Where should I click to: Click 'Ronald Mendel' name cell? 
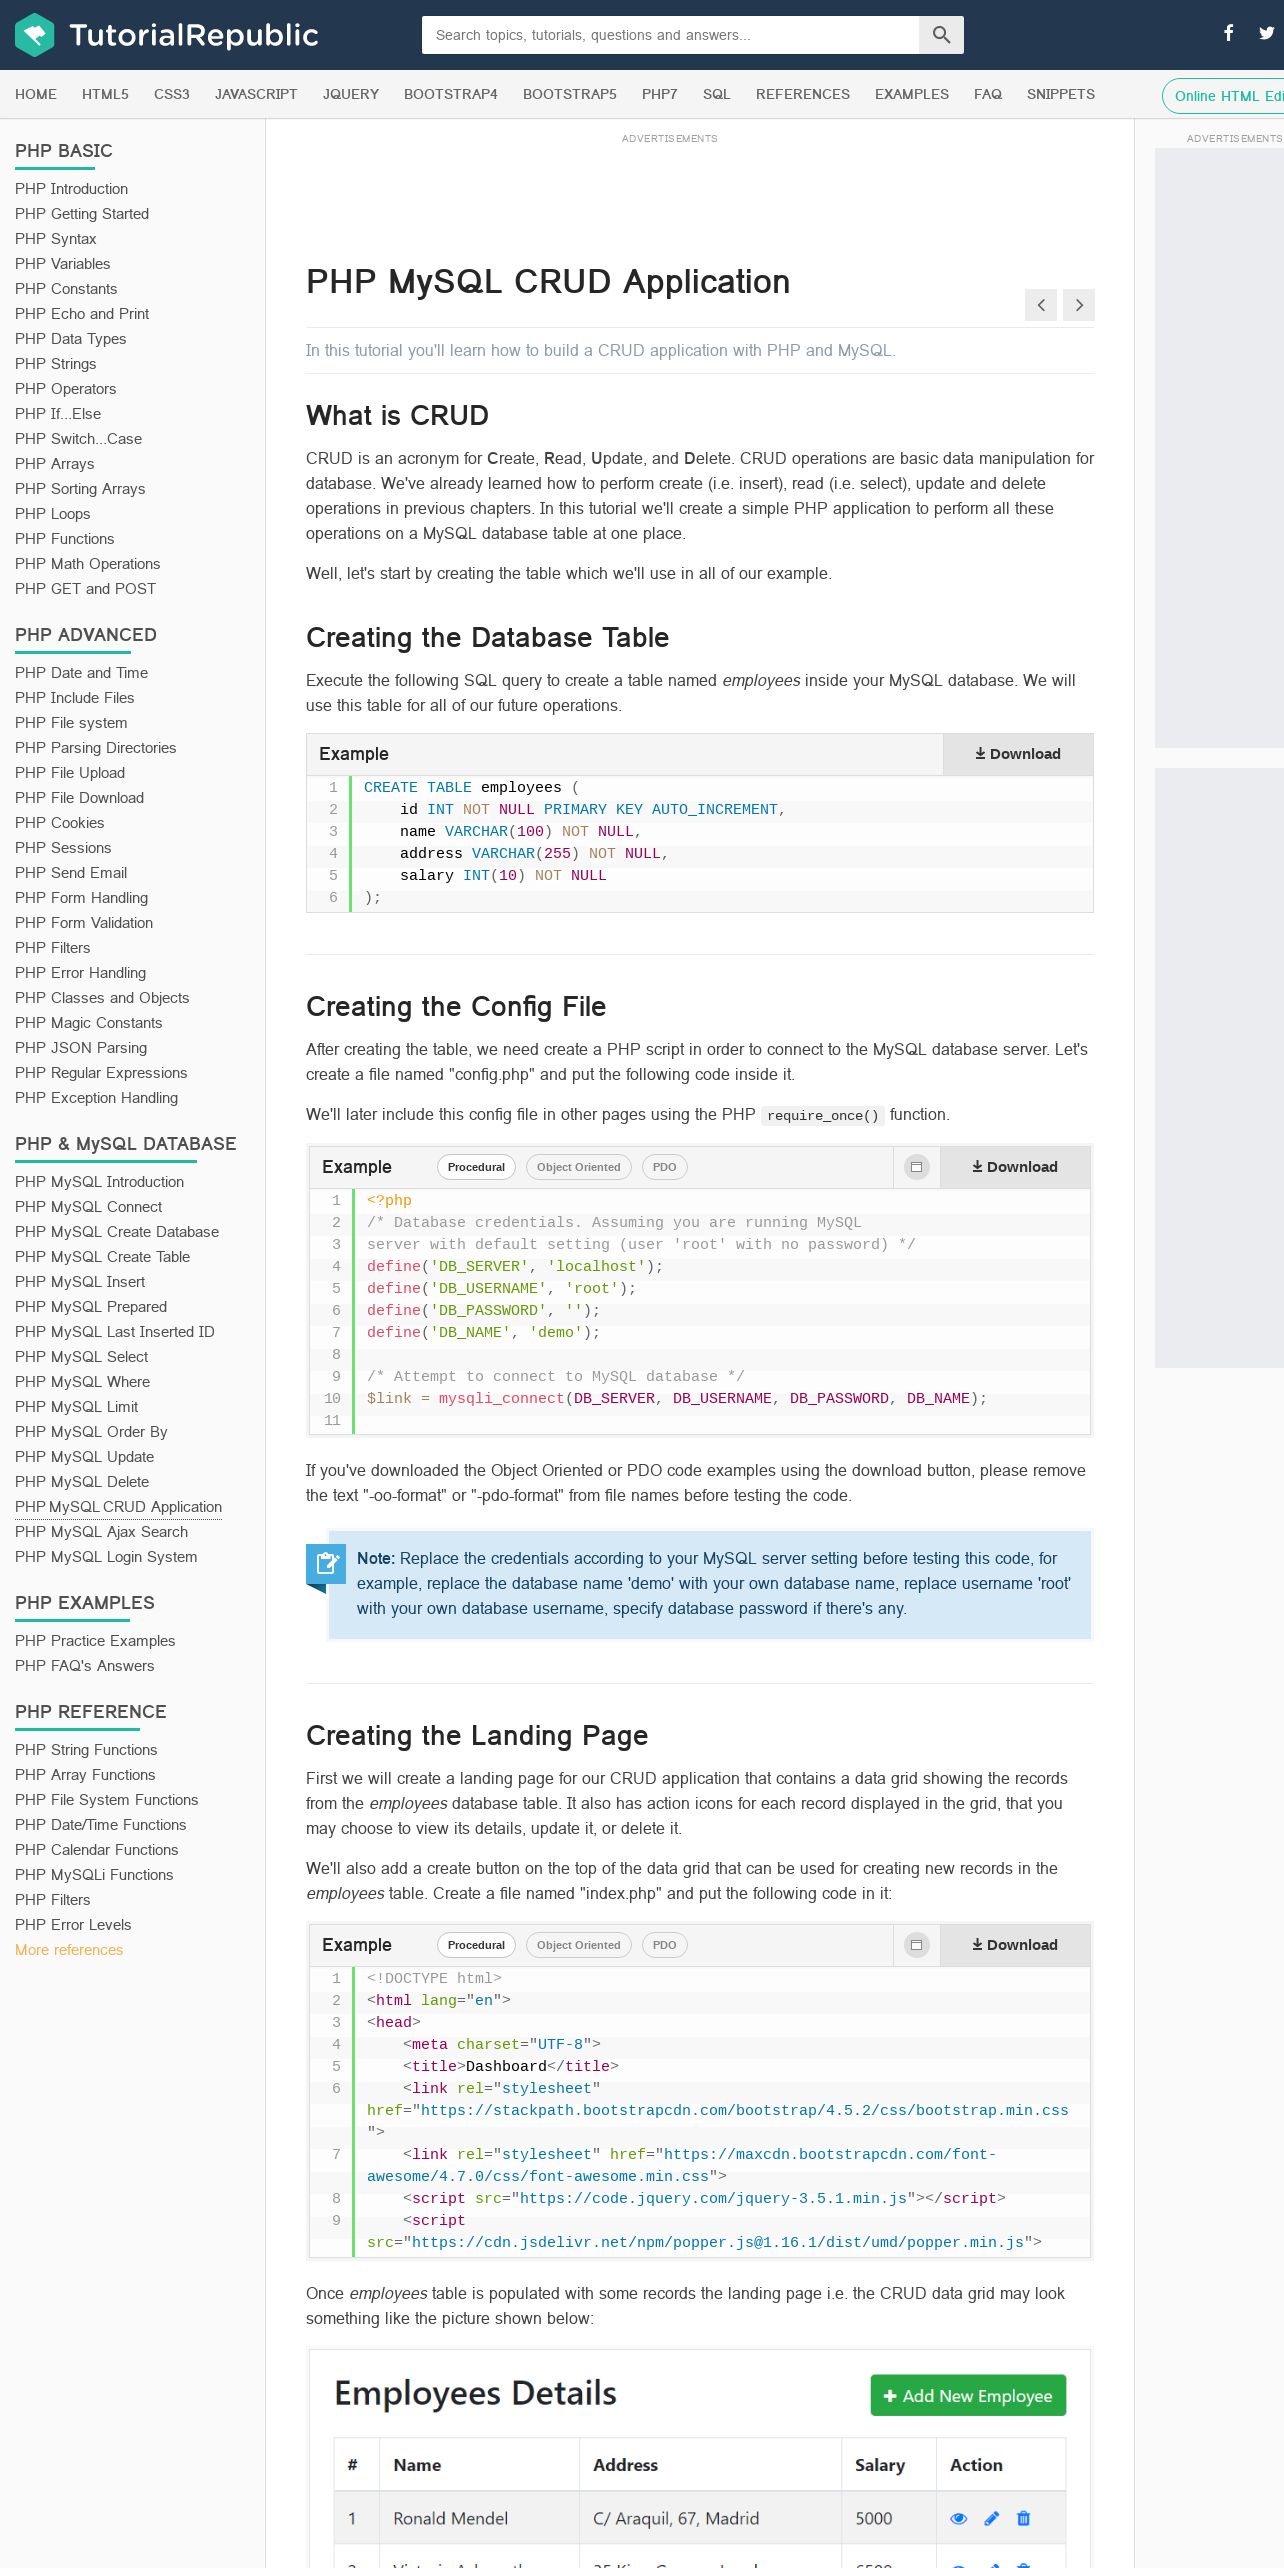tap(451, 2519)
